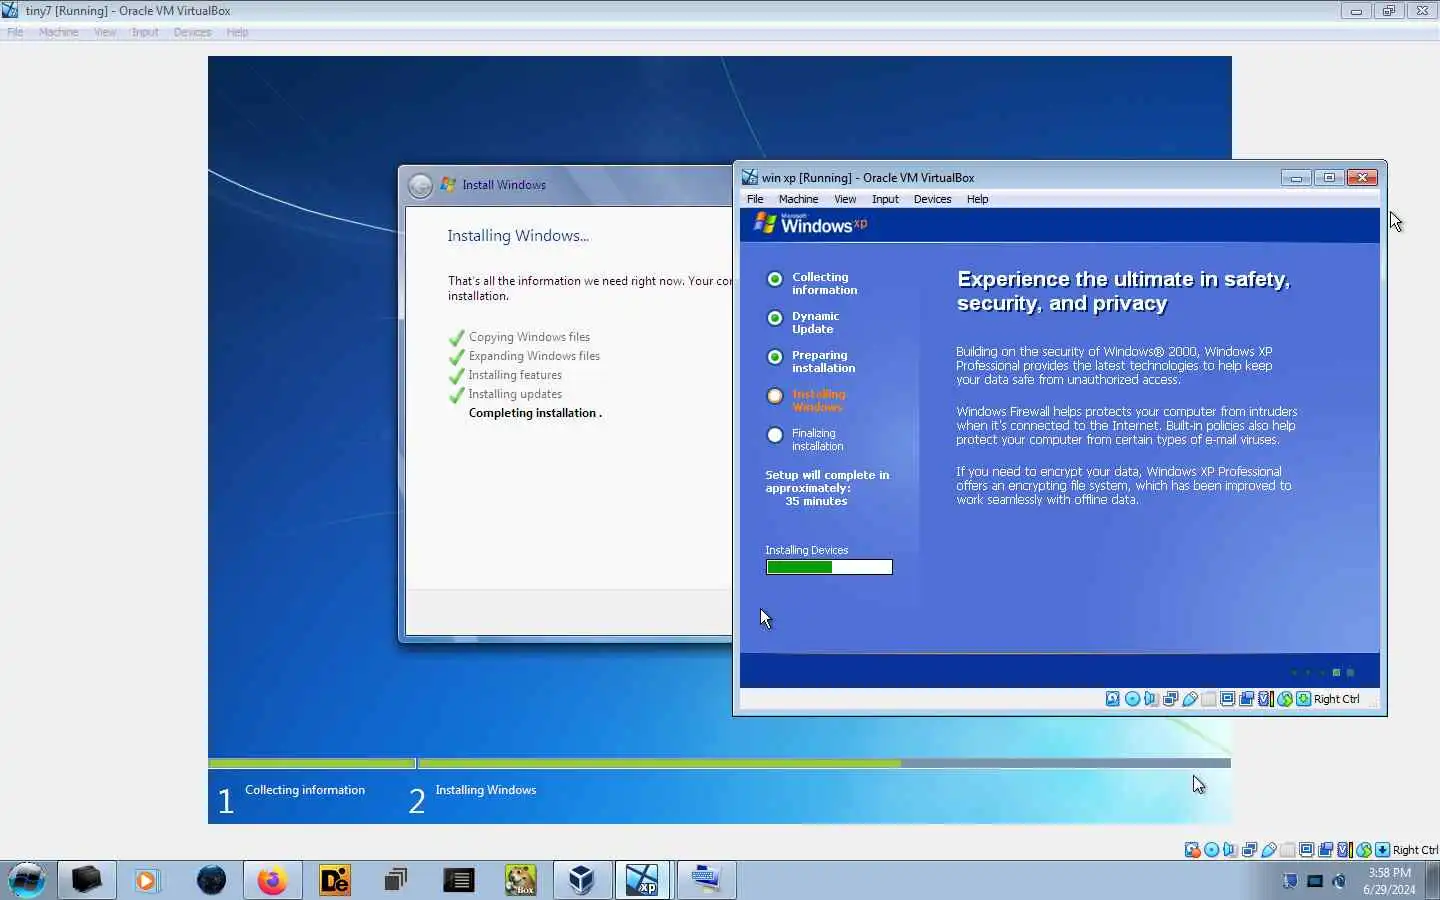Open VirtualBox Manager cube taskbar icon
The image size is (1440, 900).
click(582, 880)
